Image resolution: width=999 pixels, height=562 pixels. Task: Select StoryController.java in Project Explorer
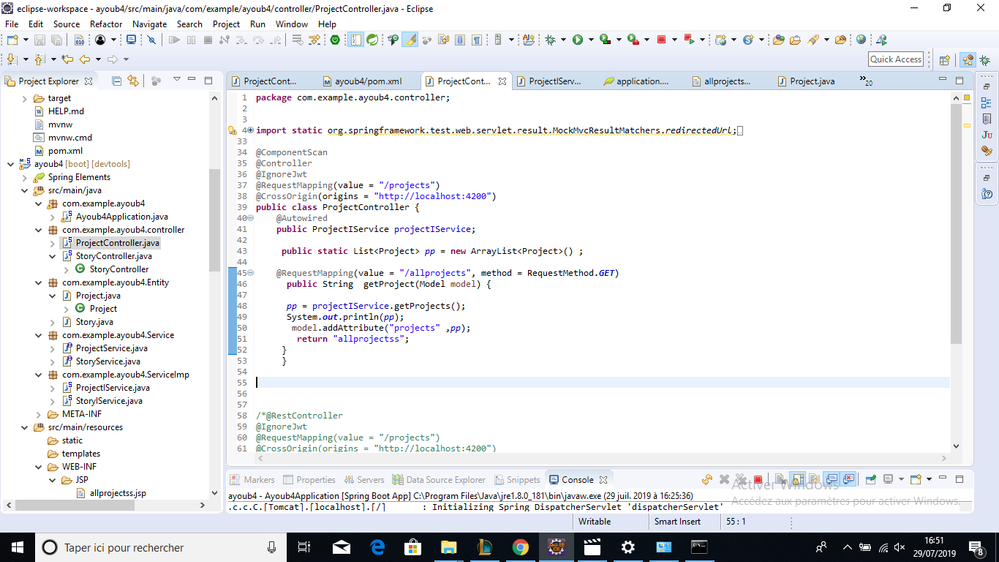(112, 256)
